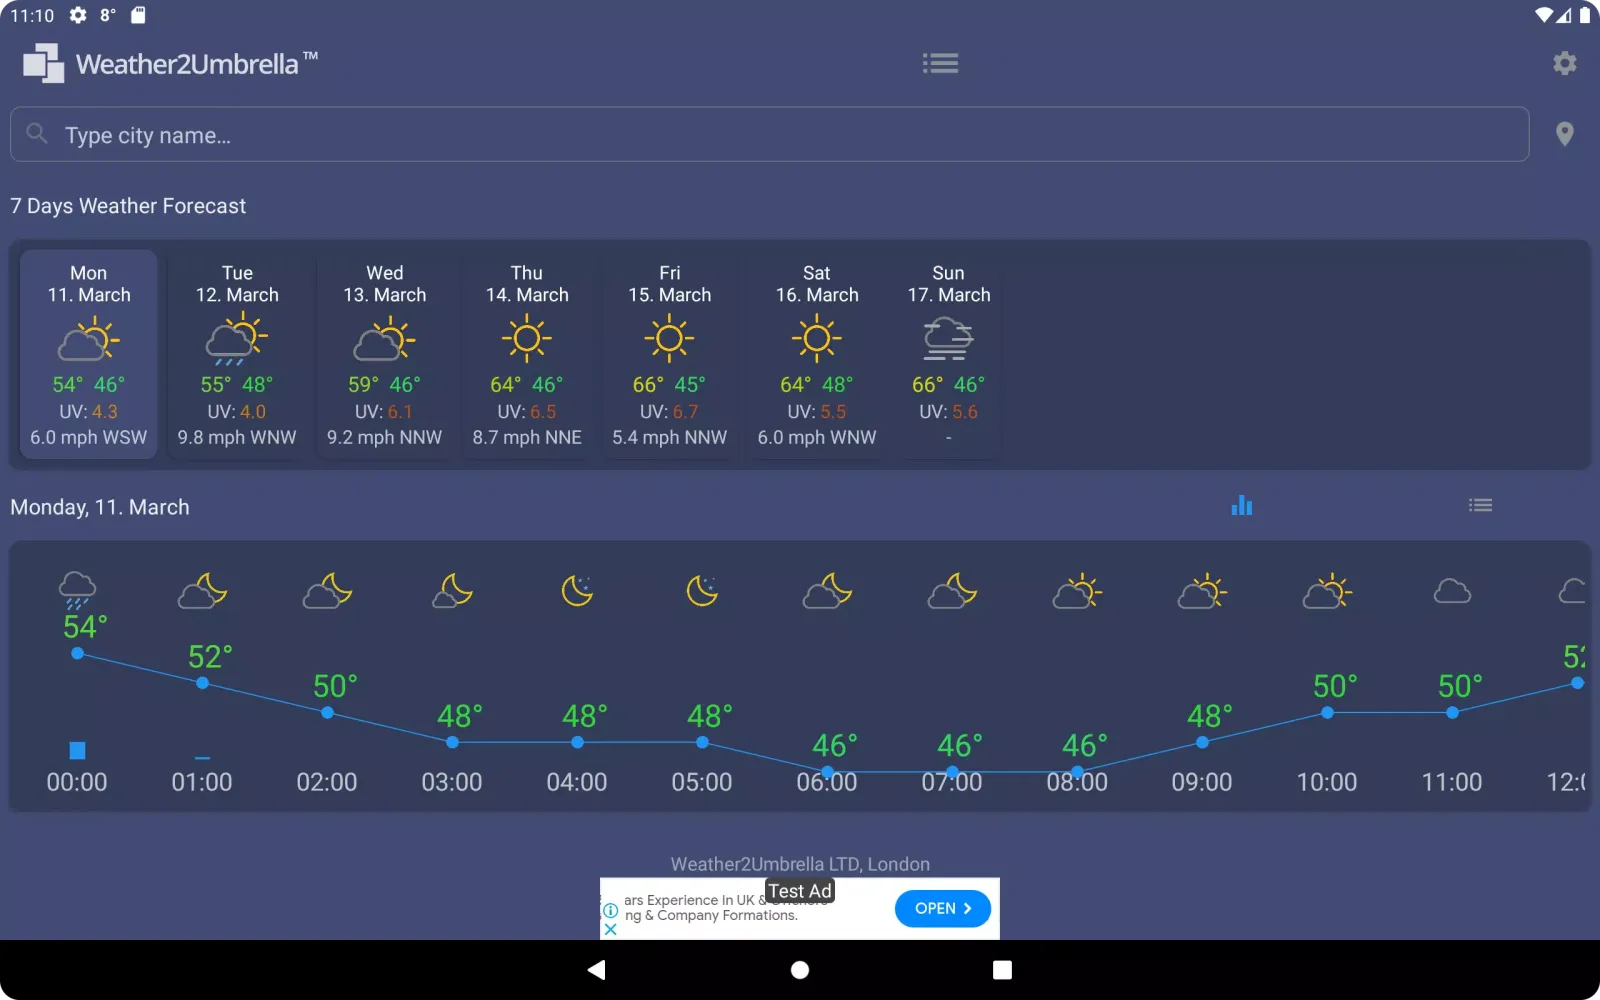
Task: Close the ad with the X icon
Action: point(610,930)
